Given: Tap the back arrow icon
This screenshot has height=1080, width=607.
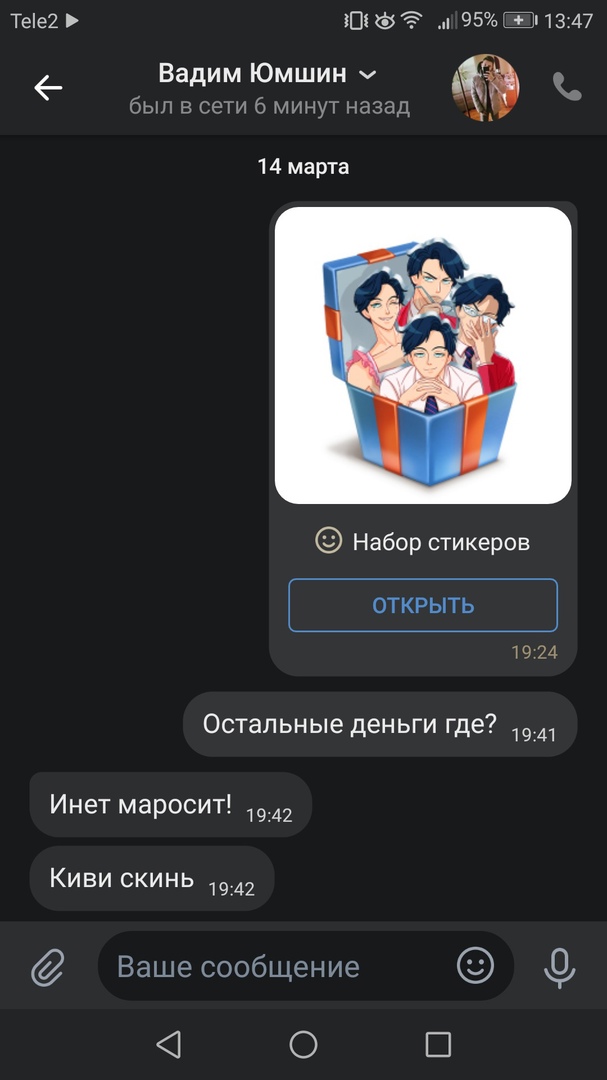Looking at the screenshot, I should pos(48,87).
